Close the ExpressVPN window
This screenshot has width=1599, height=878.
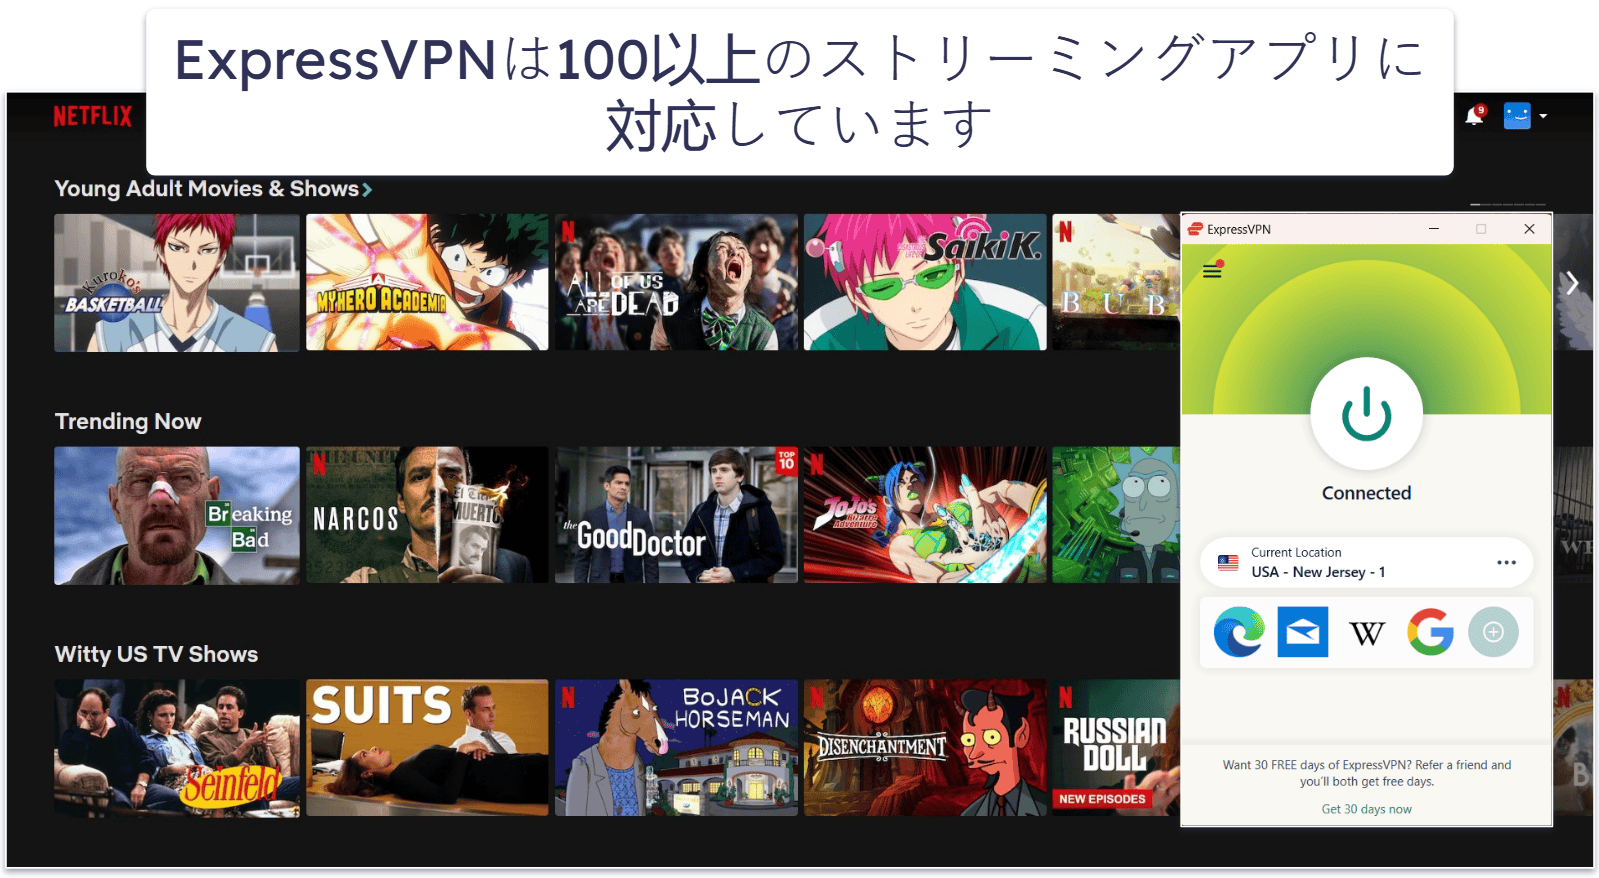pyautogui.click(x=1529, y=229)
